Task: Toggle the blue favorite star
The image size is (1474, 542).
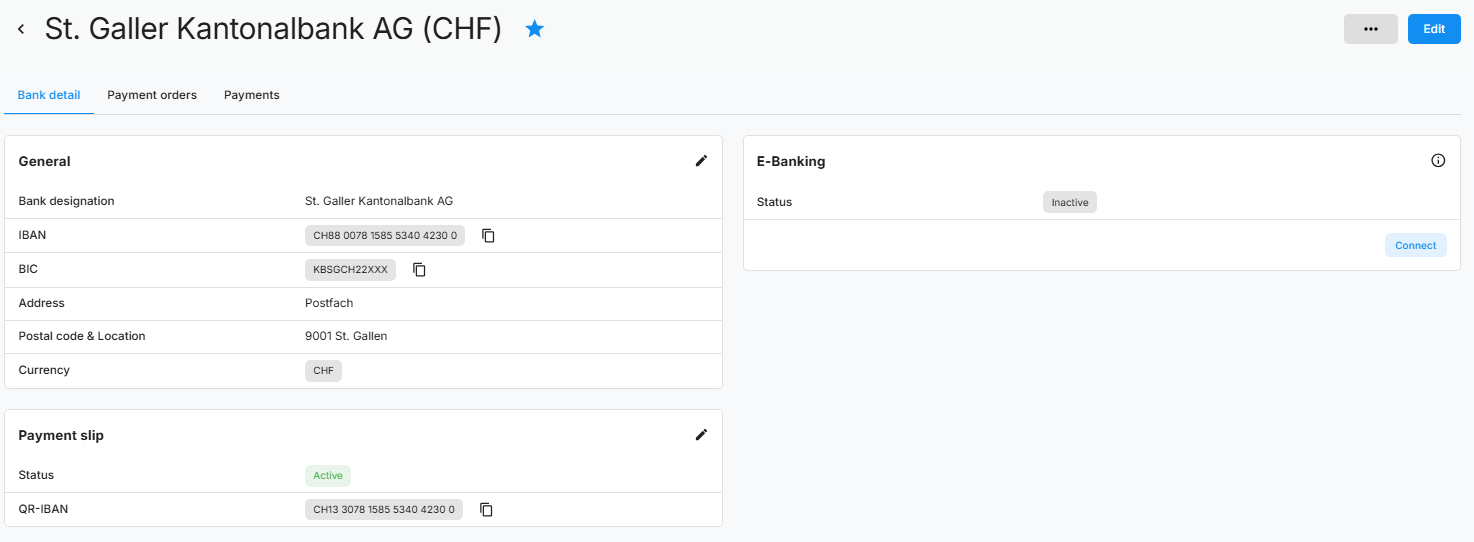Action: [x=535, y=30]
